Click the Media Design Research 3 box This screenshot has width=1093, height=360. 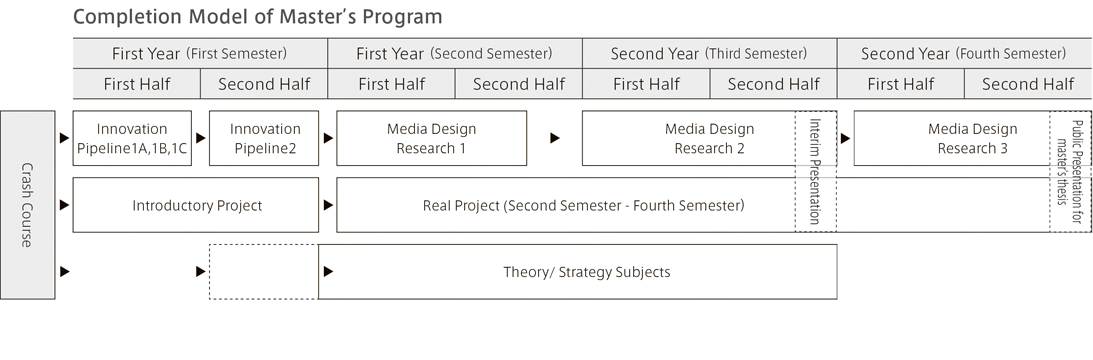[952, 138]
